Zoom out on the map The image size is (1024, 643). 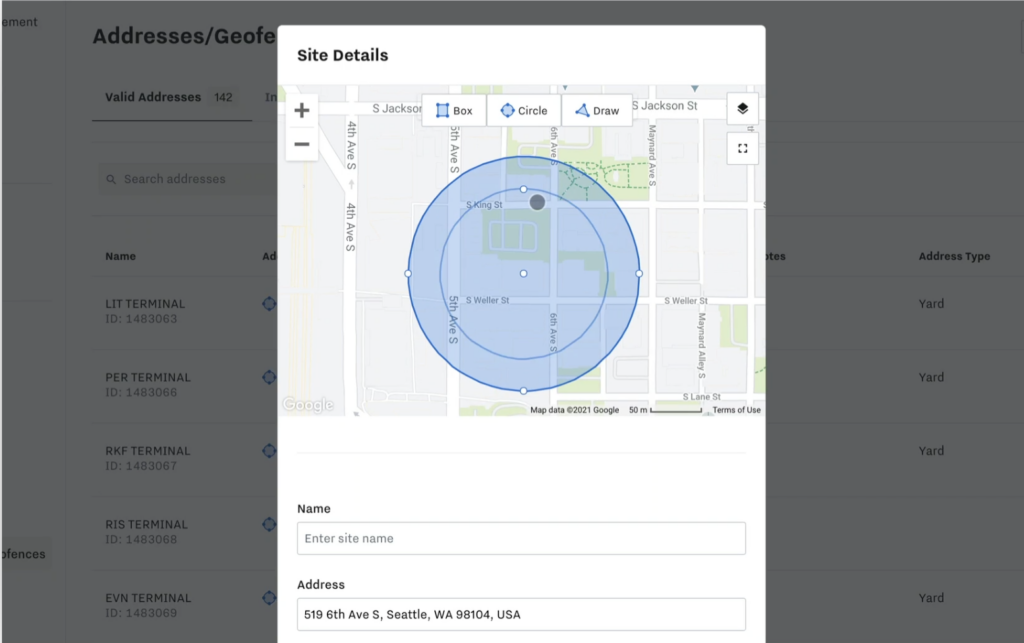click(x=302, y=144)
